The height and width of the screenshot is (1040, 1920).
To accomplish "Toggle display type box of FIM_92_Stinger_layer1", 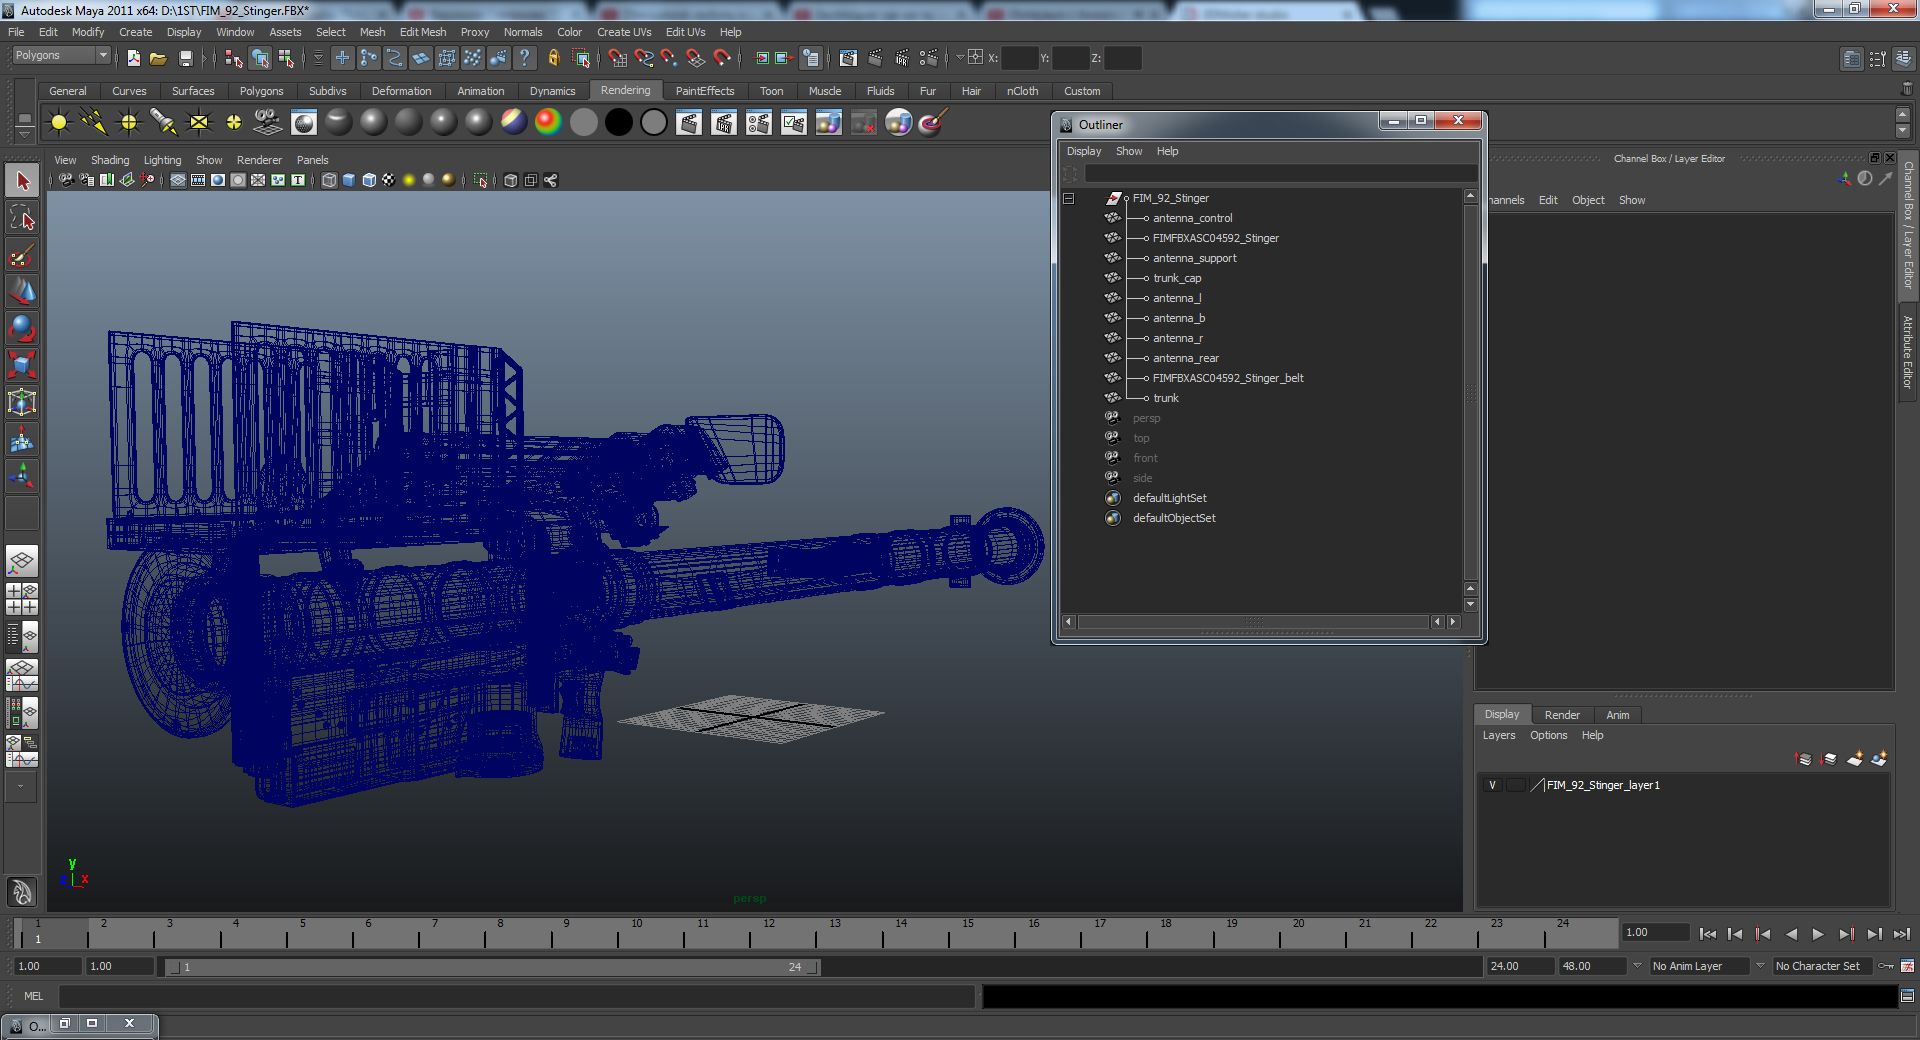I will click(x=1516, y=785).
